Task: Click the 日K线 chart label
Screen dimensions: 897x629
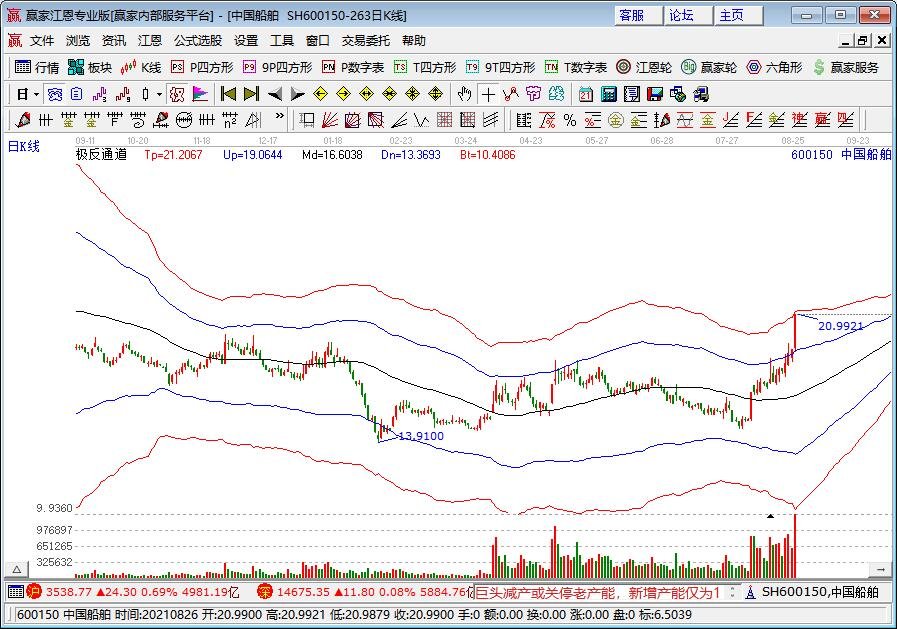Action: [x=23, y=146]
